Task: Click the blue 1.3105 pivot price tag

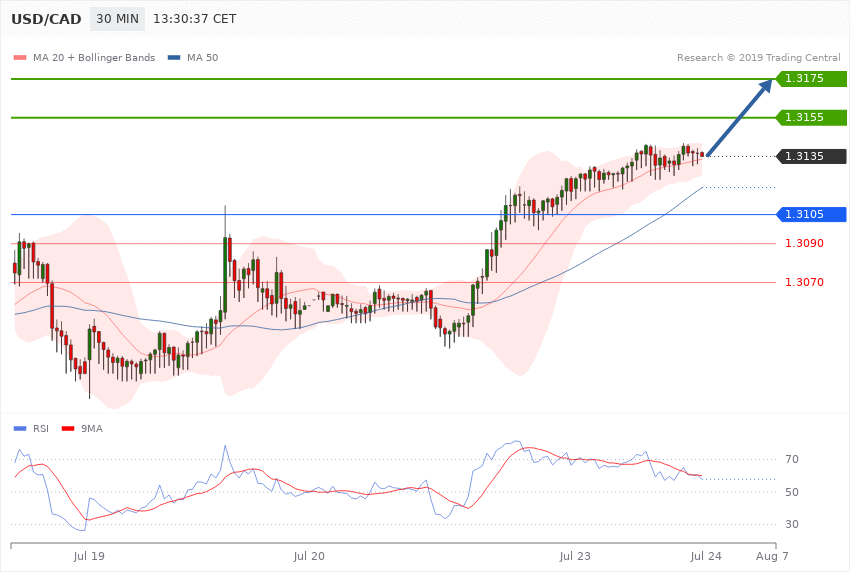Action: pyautogui.click(x=812, y=215)
